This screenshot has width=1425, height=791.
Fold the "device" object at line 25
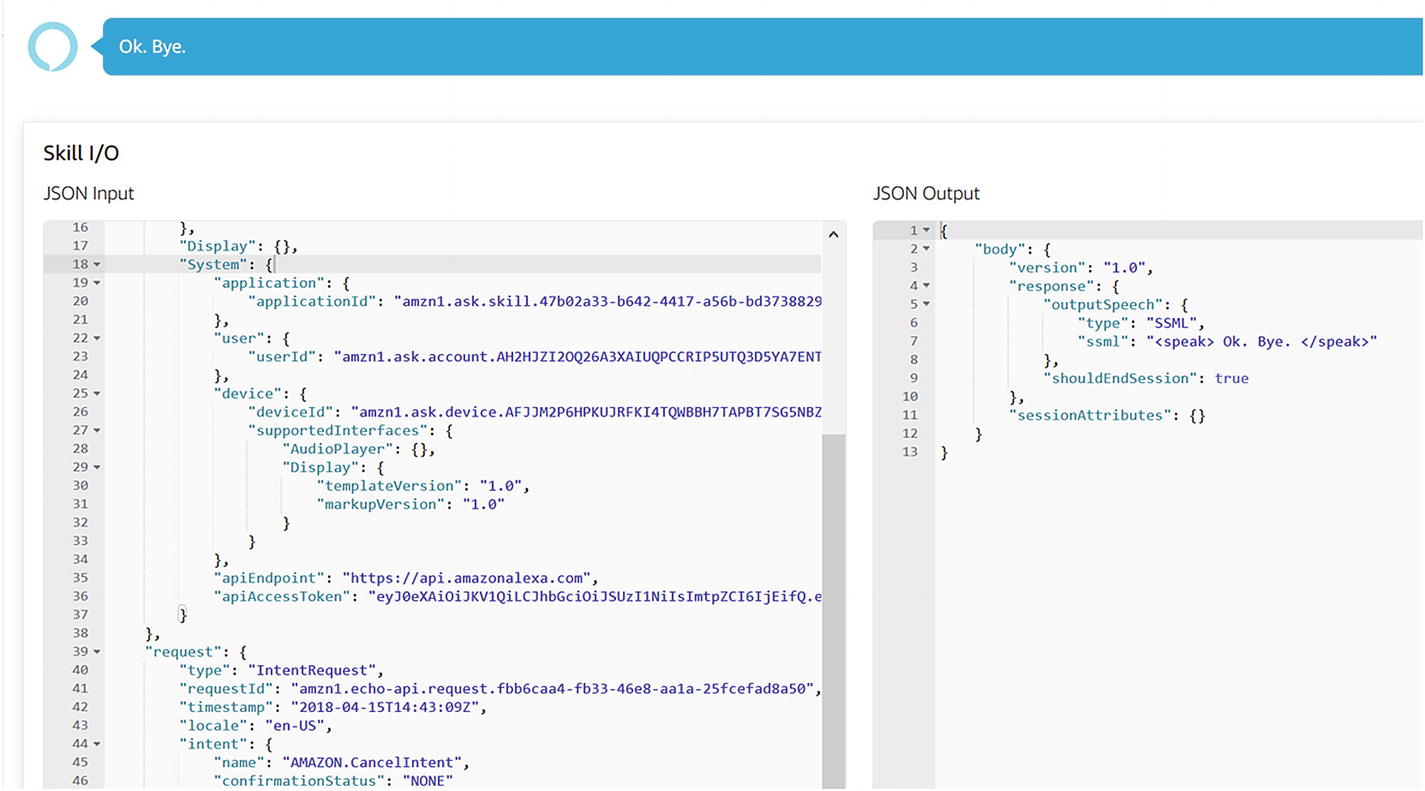click(x=97, y=394)
